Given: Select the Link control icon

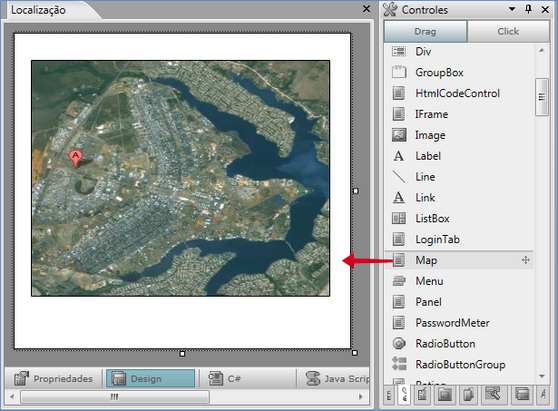Looking at the screenshot, I should [399, 197].
